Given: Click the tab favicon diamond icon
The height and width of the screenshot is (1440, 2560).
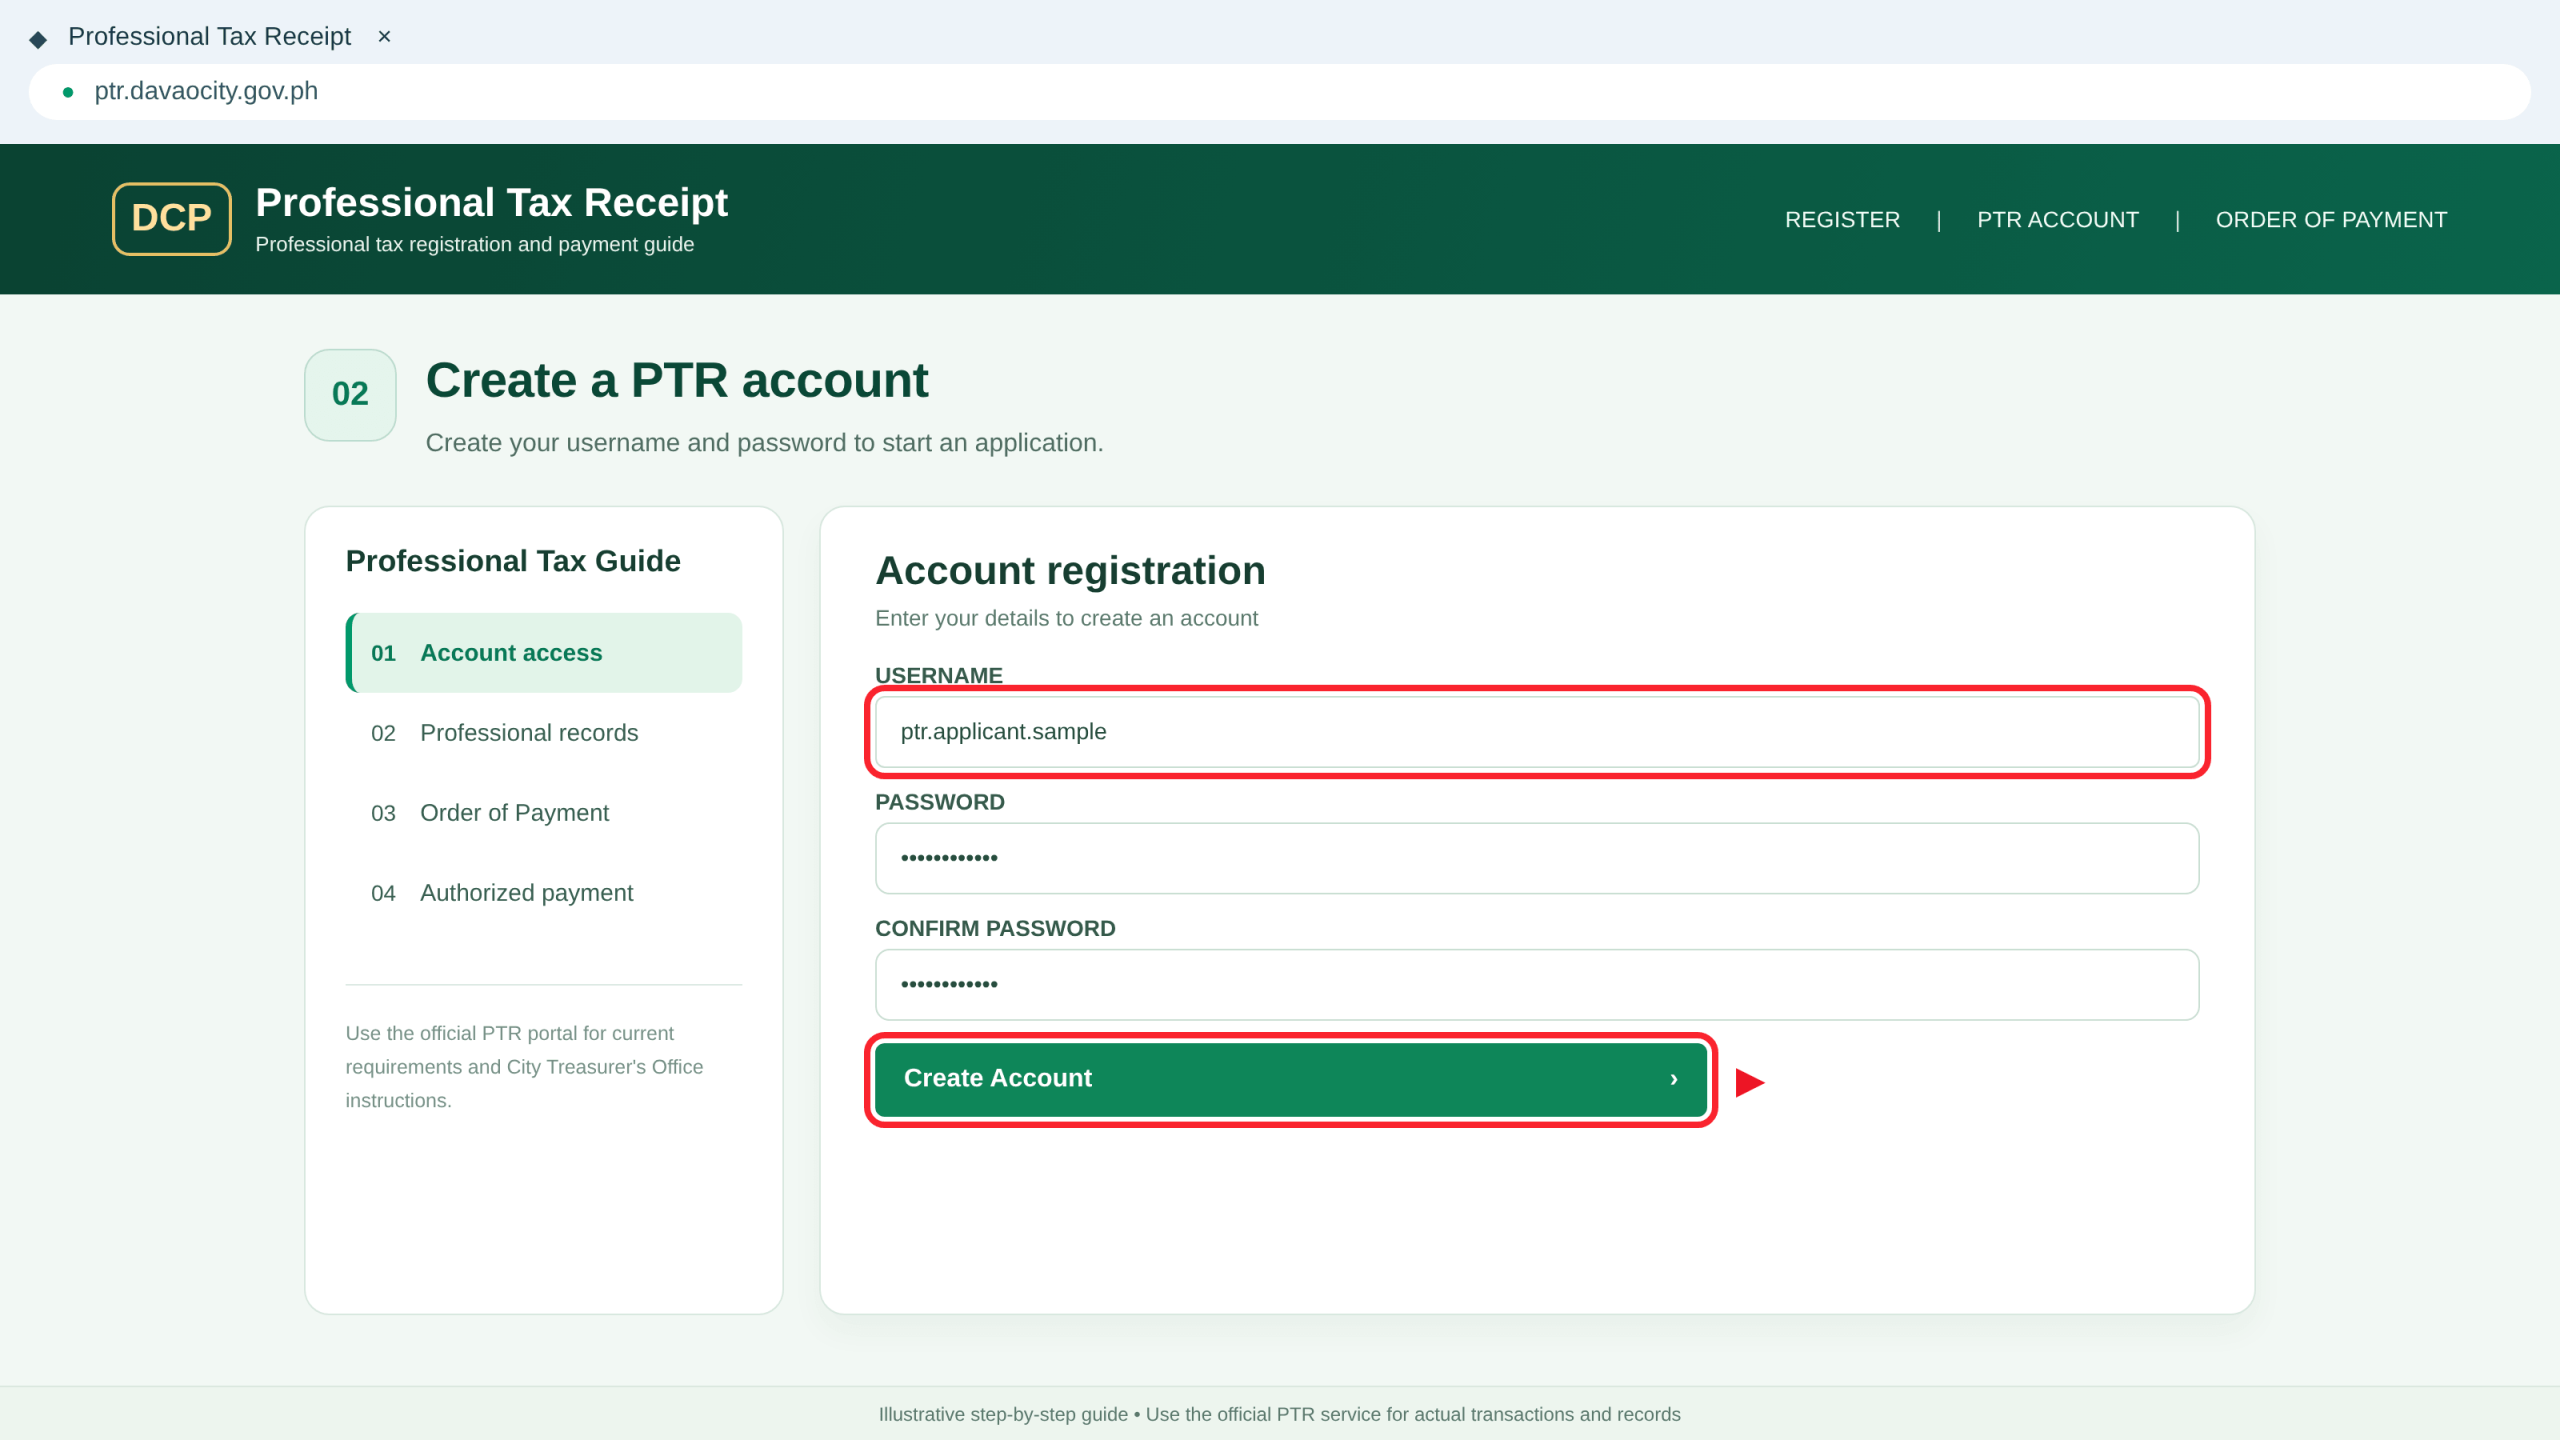Looking at the screenshot, I should coord(38,39).
